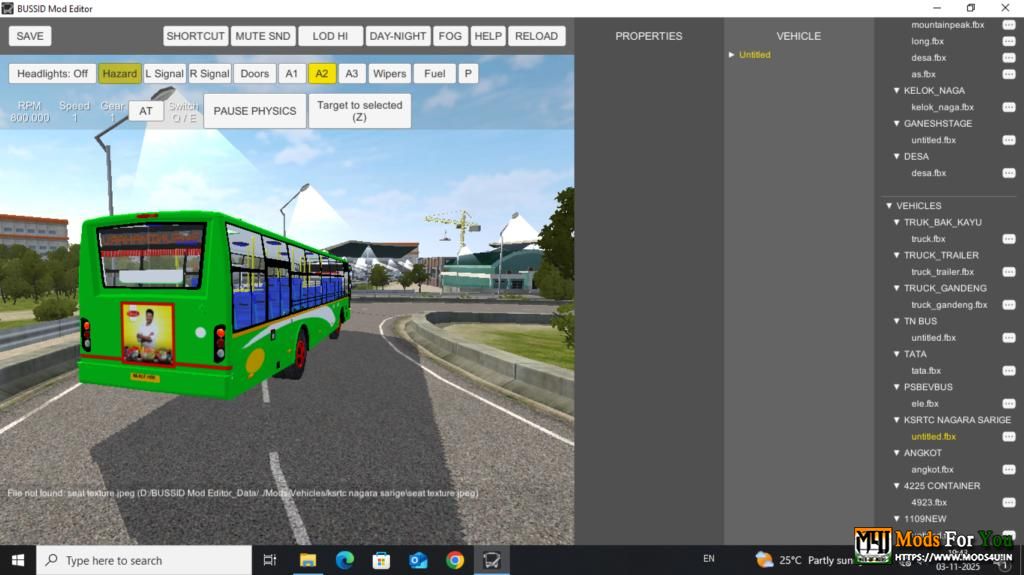1024x575 pixels.
Task: Activate R Signal
Action: tap(210, 74)
